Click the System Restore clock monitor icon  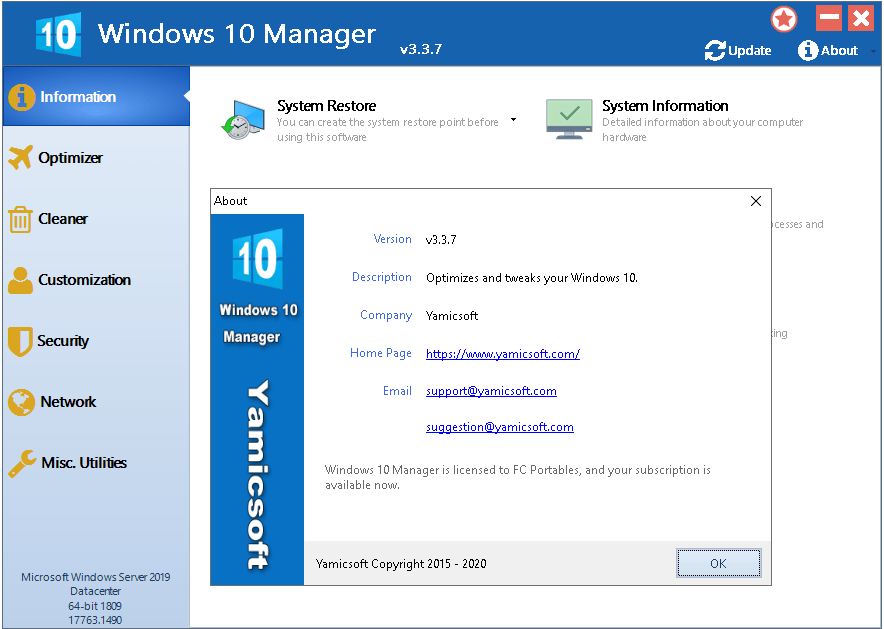point(243,119)
